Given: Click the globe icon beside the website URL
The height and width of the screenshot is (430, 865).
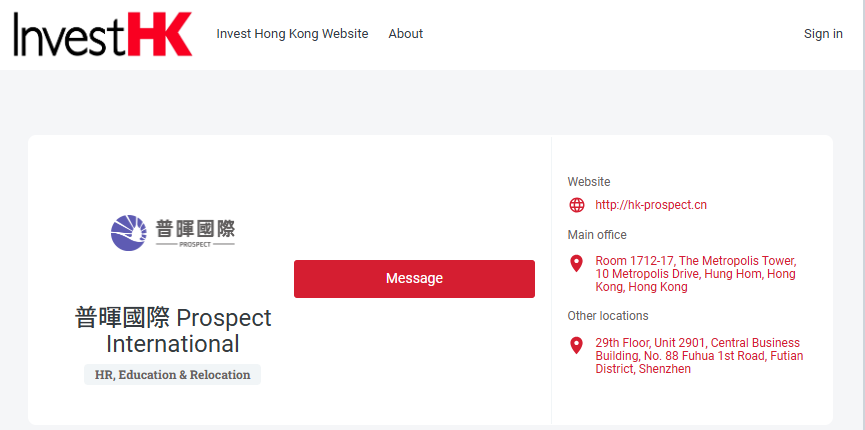Looking at the screenshot, I should (x=576, y=205).
